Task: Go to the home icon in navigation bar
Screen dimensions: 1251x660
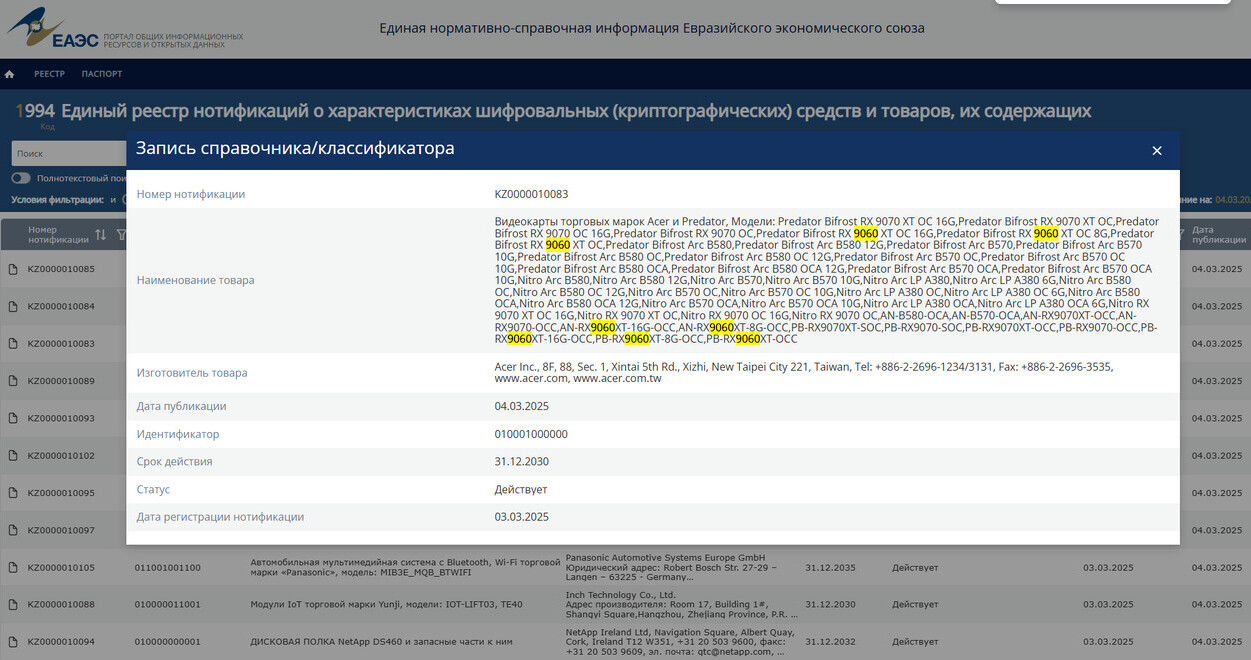Action: click(9, 74)
